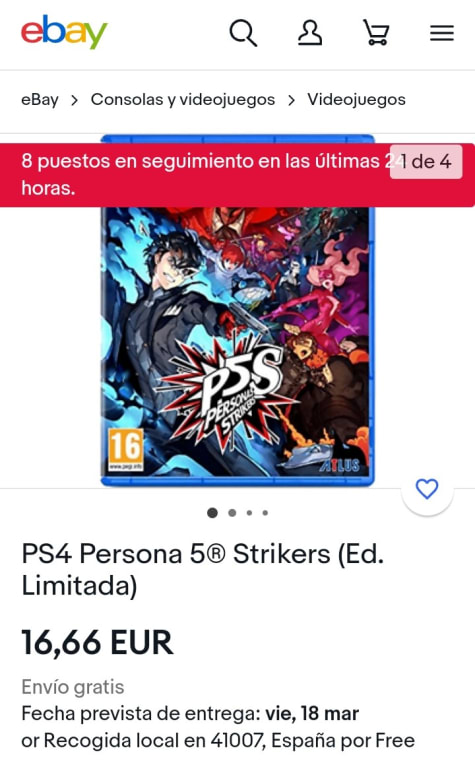Screen dimensions: 475x769
Task: Open Consolas y videojuegos breadcrumb
Action: click(183, 100)
